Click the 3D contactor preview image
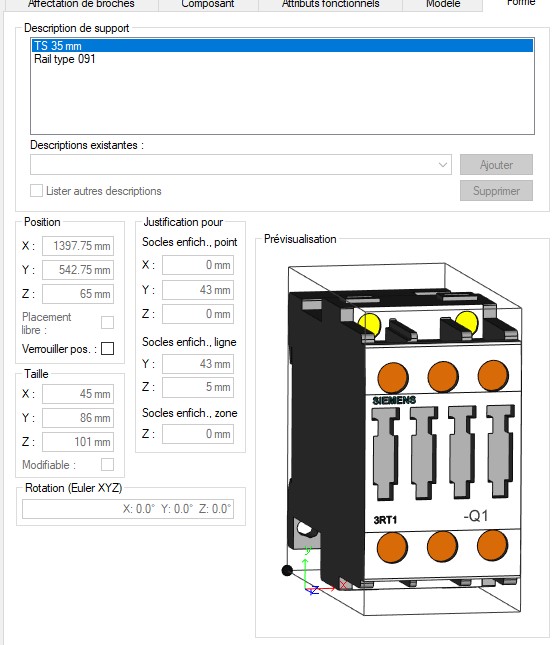The width and height of the screenshot is (556, 645). click(x=405, y=439)
